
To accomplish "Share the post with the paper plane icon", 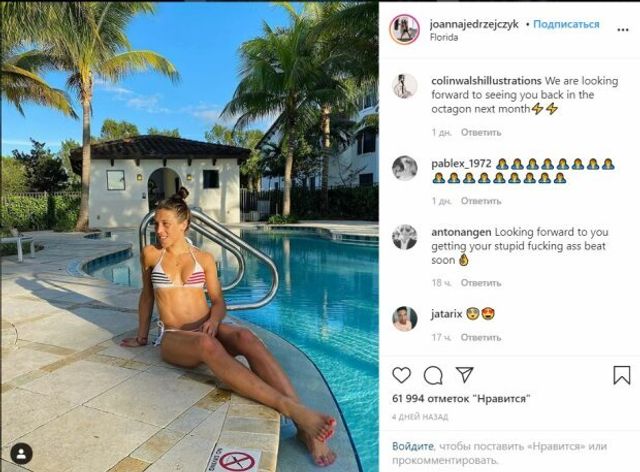I will click(x=464, y=374).
